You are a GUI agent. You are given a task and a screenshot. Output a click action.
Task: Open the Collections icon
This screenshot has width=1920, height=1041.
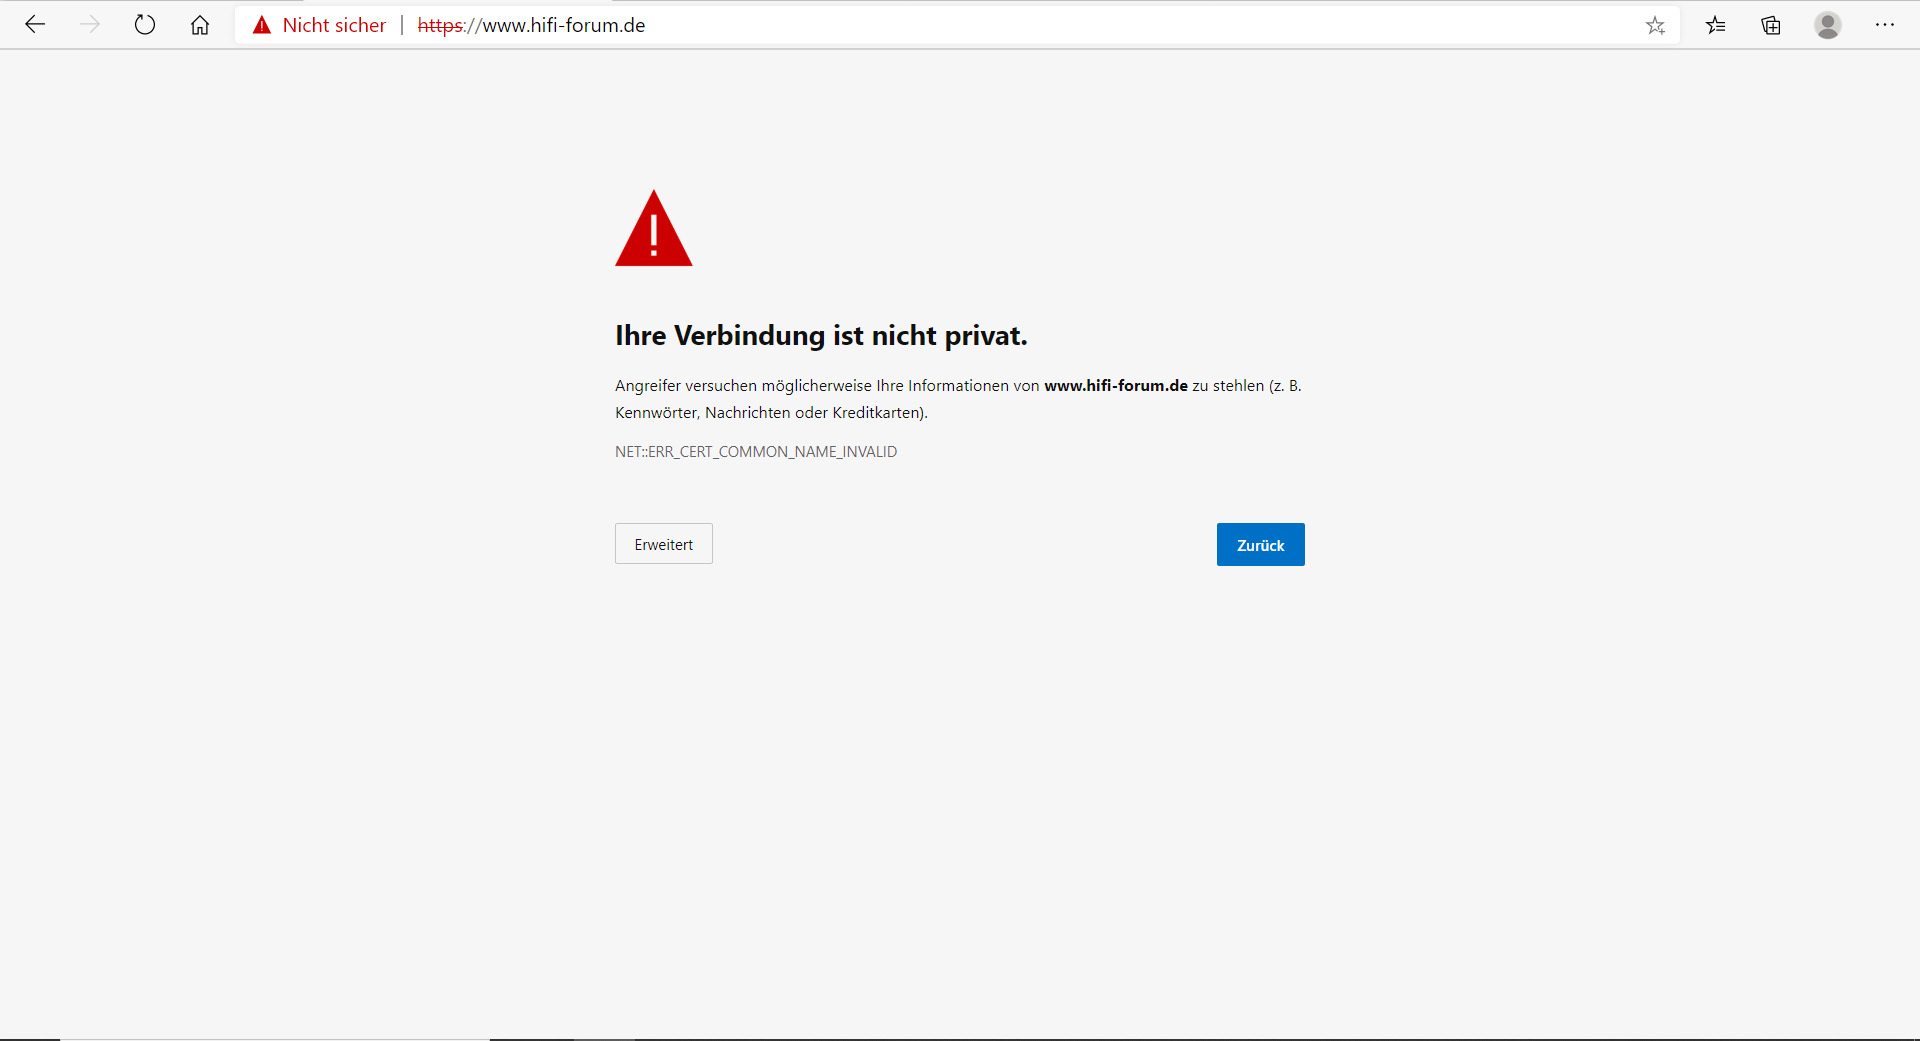tap(1771, 26)
